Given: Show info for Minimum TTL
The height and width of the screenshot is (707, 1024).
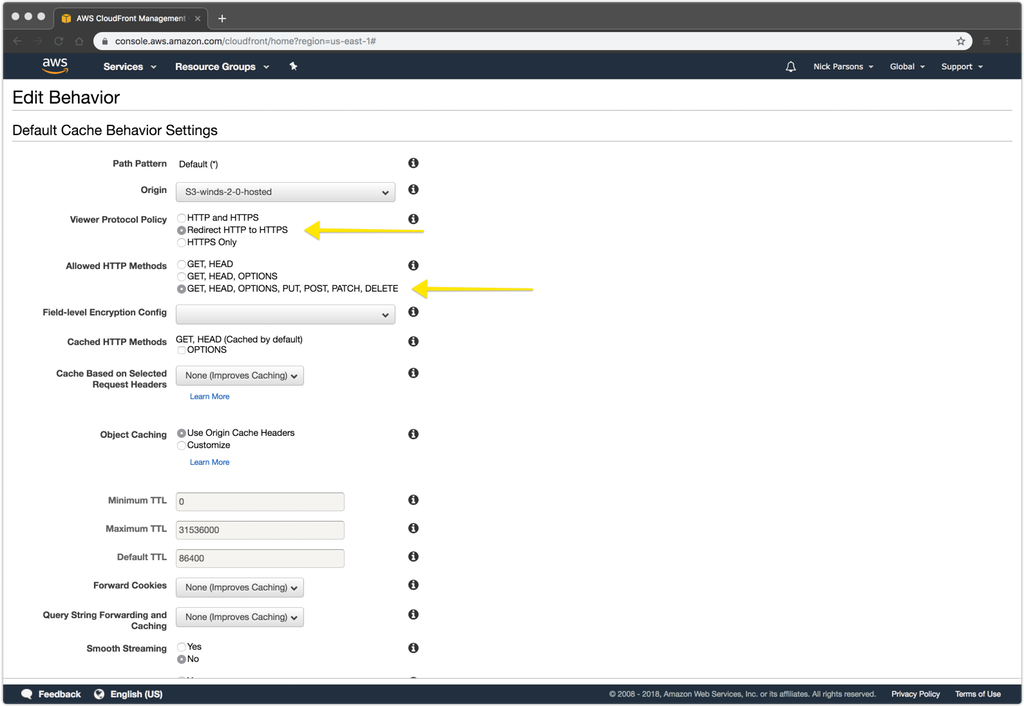Looking at the screenshot, I should [413, 500].
